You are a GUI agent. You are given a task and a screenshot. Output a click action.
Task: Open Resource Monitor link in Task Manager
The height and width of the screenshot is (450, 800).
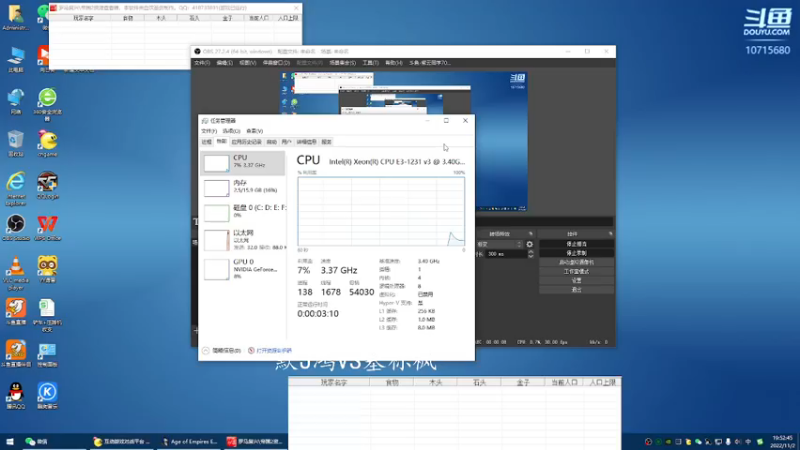(270, 351)
